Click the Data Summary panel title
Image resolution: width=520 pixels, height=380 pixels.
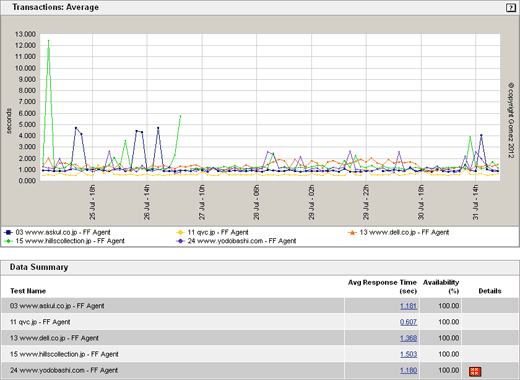(39, 267)
